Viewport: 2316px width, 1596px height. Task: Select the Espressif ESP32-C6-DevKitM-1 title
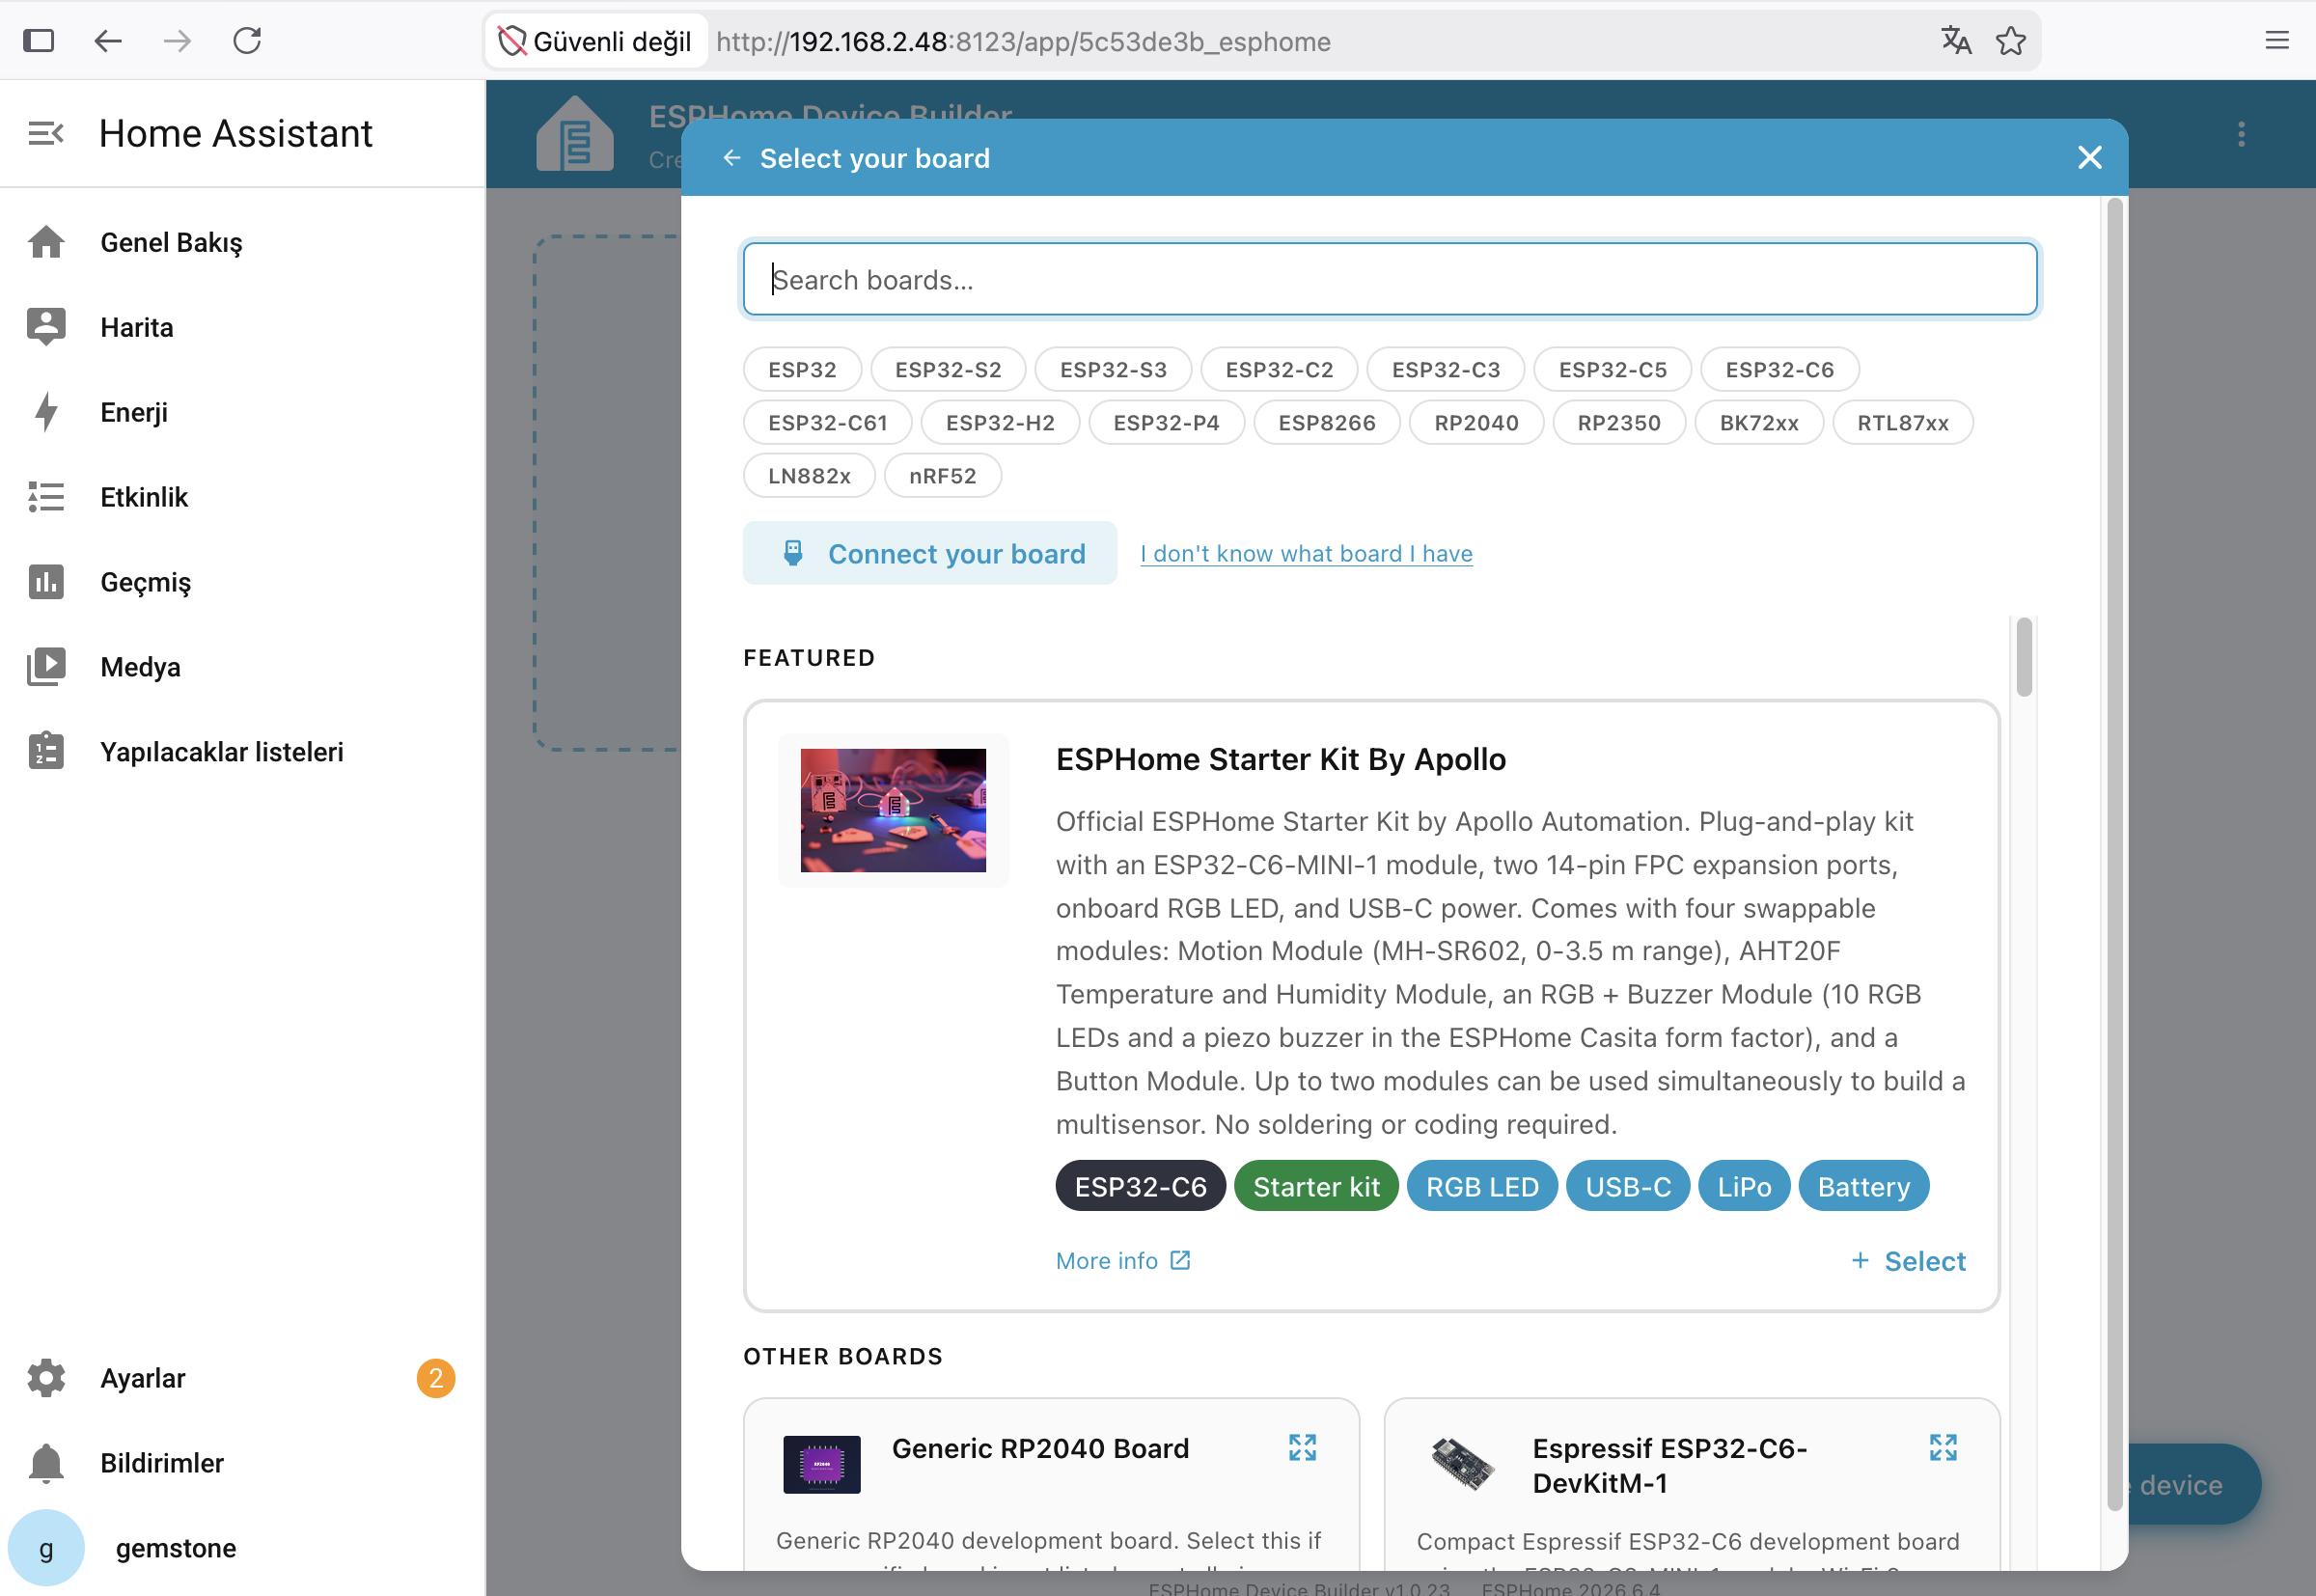[x=1670, y=1465]
